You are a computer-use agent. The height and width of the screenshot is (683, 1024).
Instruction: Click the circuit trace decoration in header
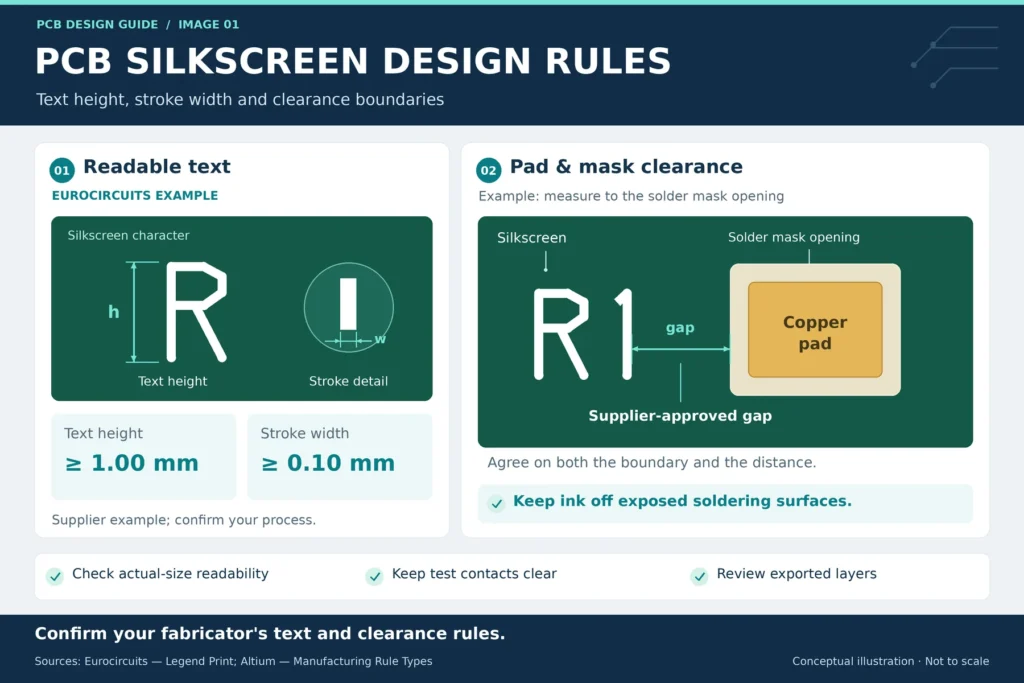(954, 57)
